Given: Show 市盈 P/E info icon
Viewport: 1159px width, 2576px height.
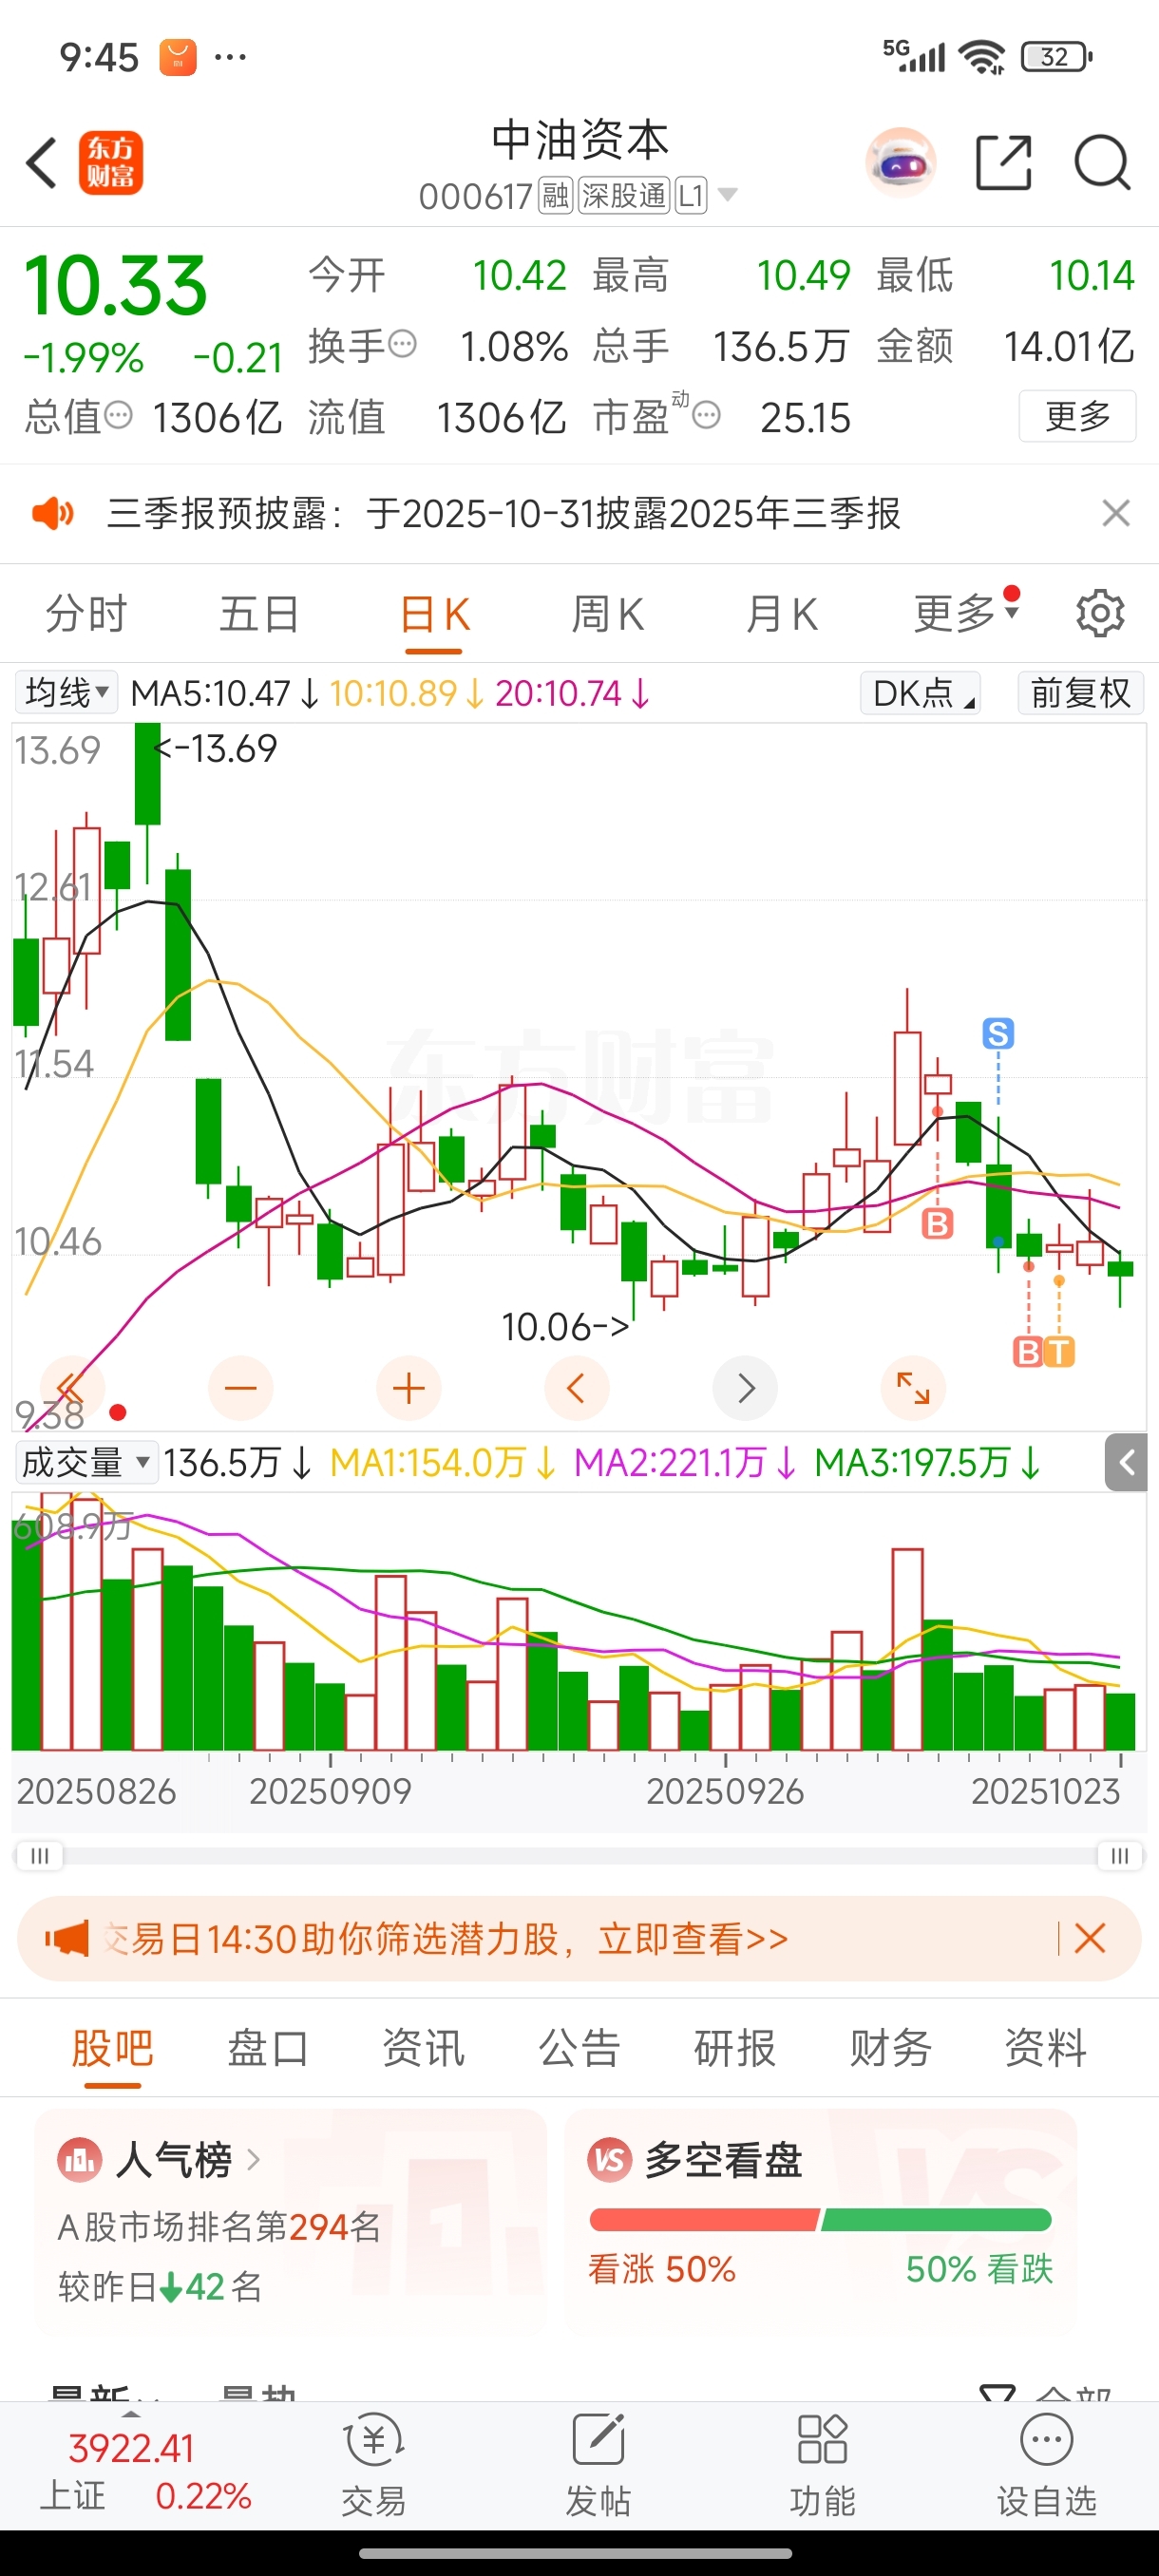Looking at the screenshot, I should [706, 415].
